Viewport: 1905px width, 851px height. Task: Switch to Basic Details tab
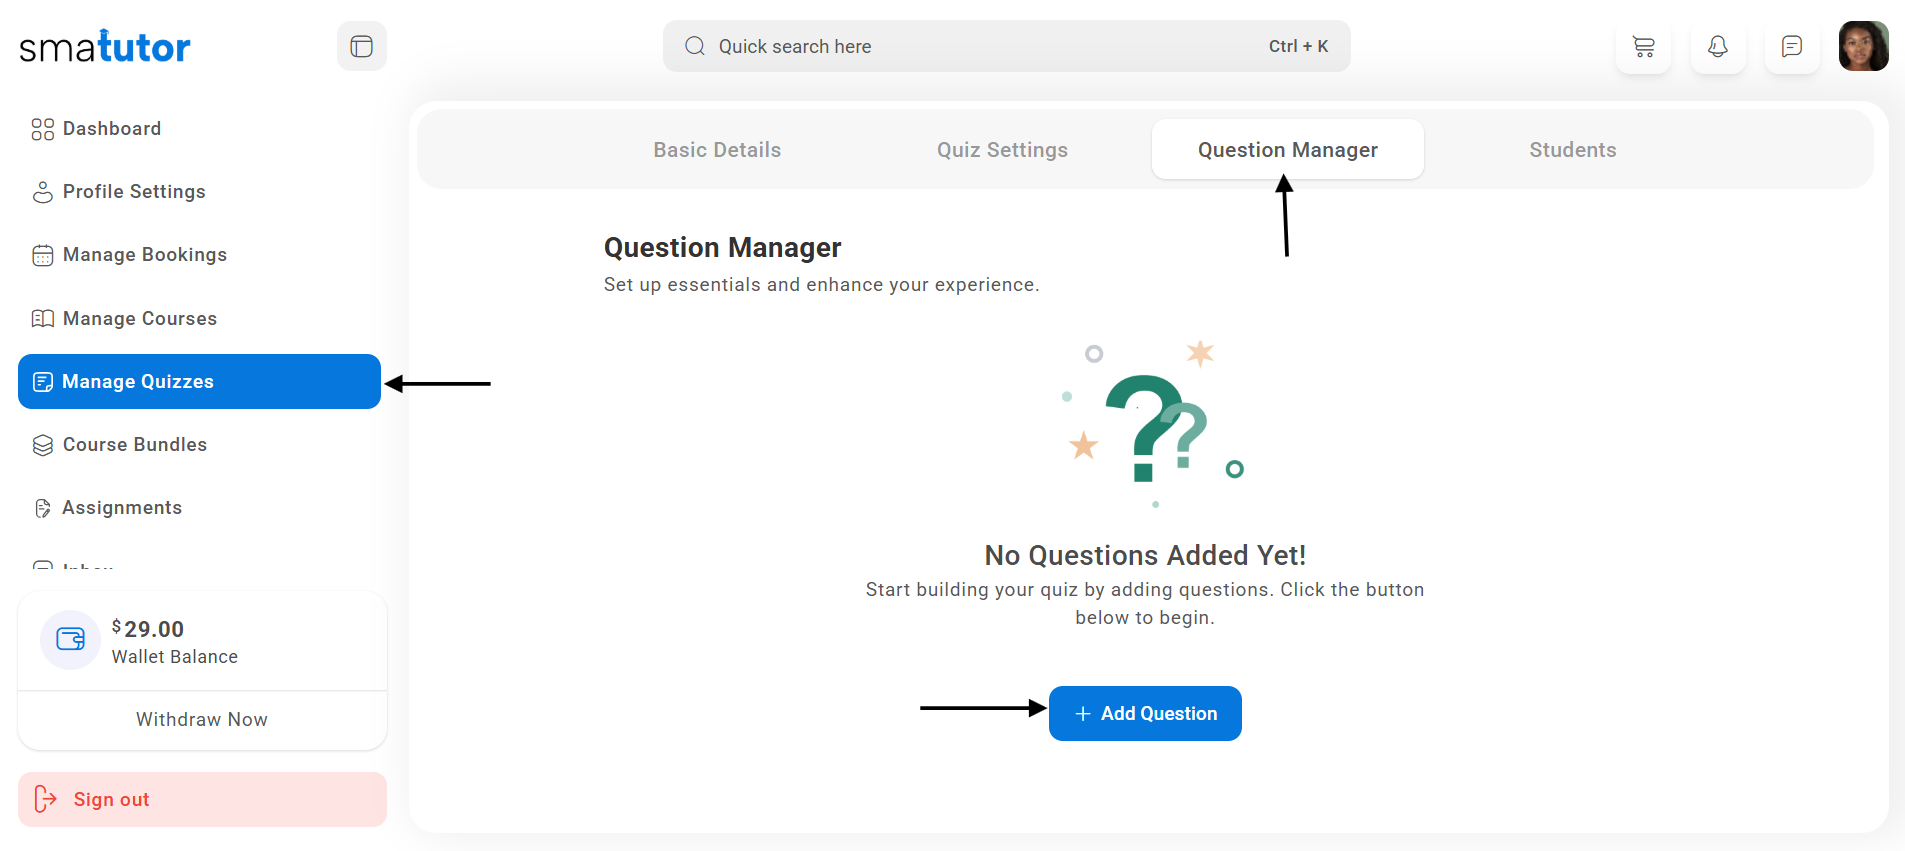pyautogui.click(x=717, y=150)
